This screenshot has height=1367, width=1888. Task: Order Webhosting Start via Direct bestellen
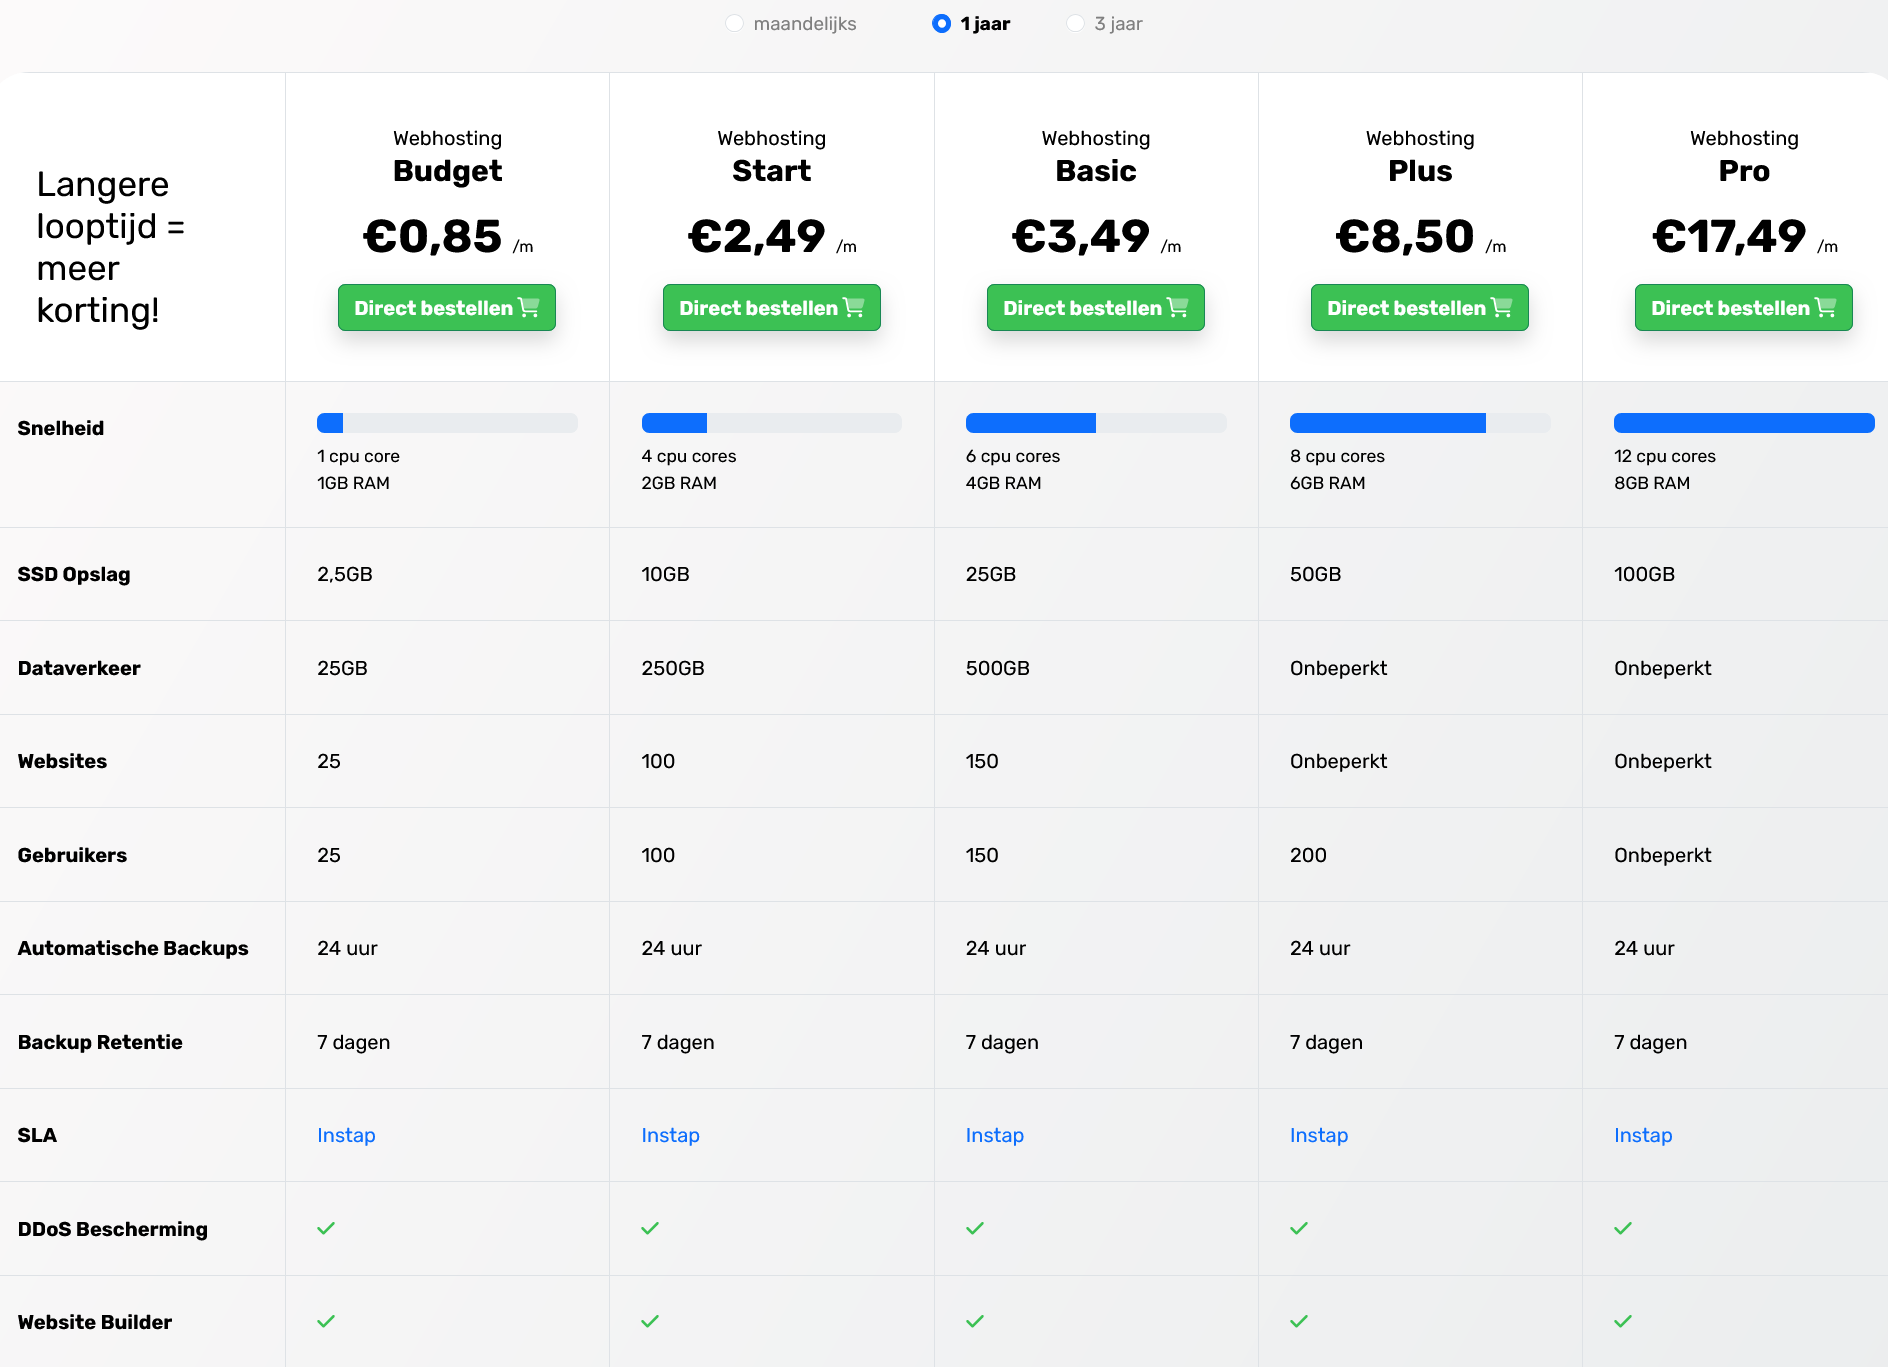(772, 308)
